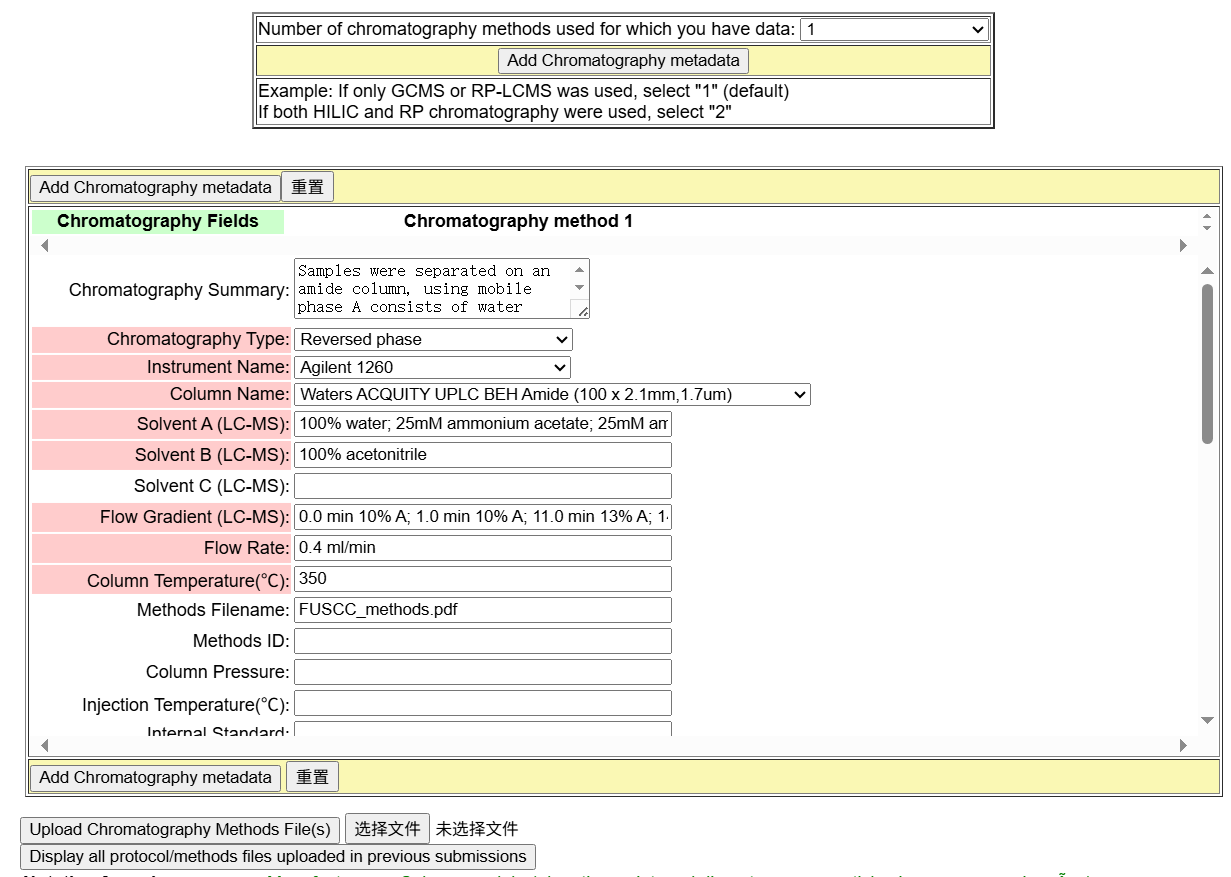Click the Flow Gradient (LC-MS) input
The width and height of the screenshot is (1231, 877).
click(482, 517)
